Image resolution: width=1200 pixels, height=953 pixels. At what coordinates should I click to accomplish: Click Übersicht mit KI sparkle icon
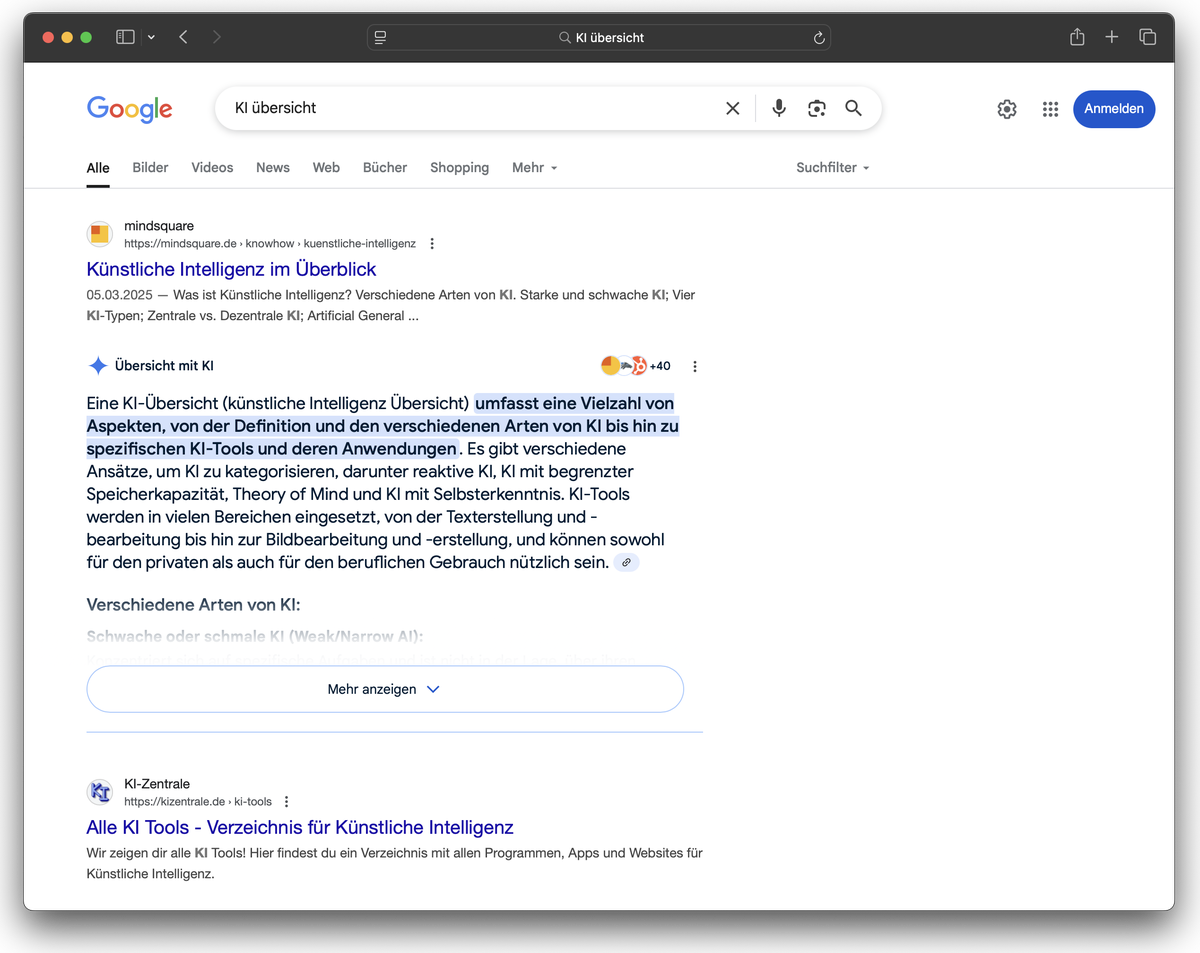98,366
